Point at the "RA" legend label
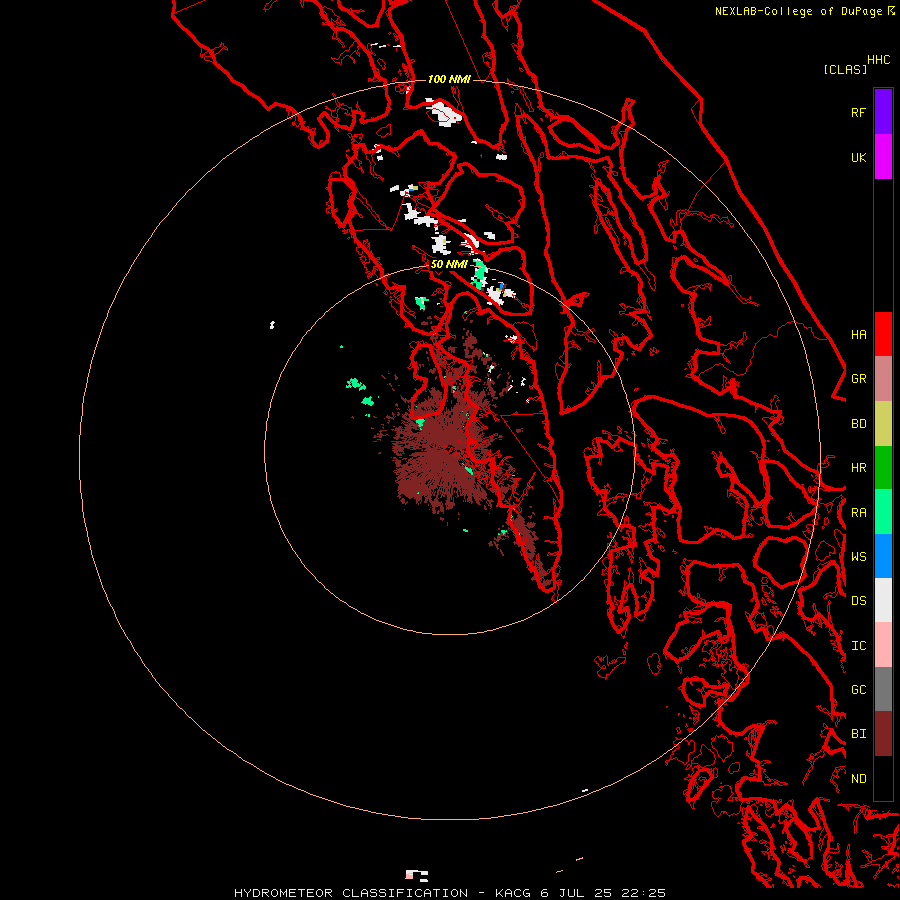Viewport: 900px width, 900px height. tap(858, 513)
